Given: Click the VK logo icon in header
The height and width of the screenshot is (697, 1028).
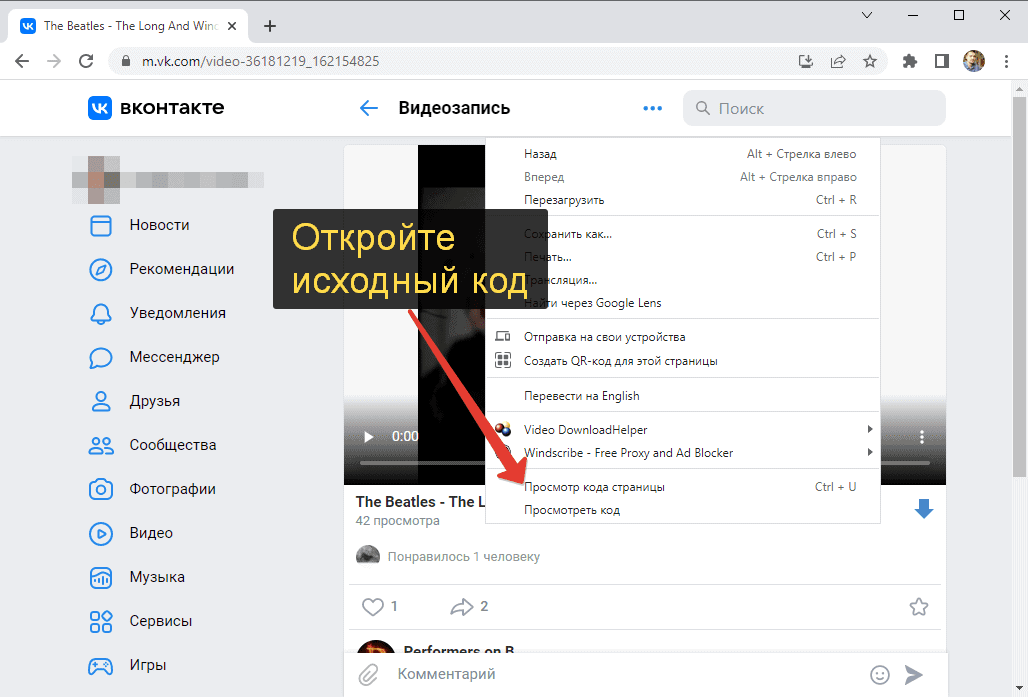Looking at the screenshot, I should 100,108.
